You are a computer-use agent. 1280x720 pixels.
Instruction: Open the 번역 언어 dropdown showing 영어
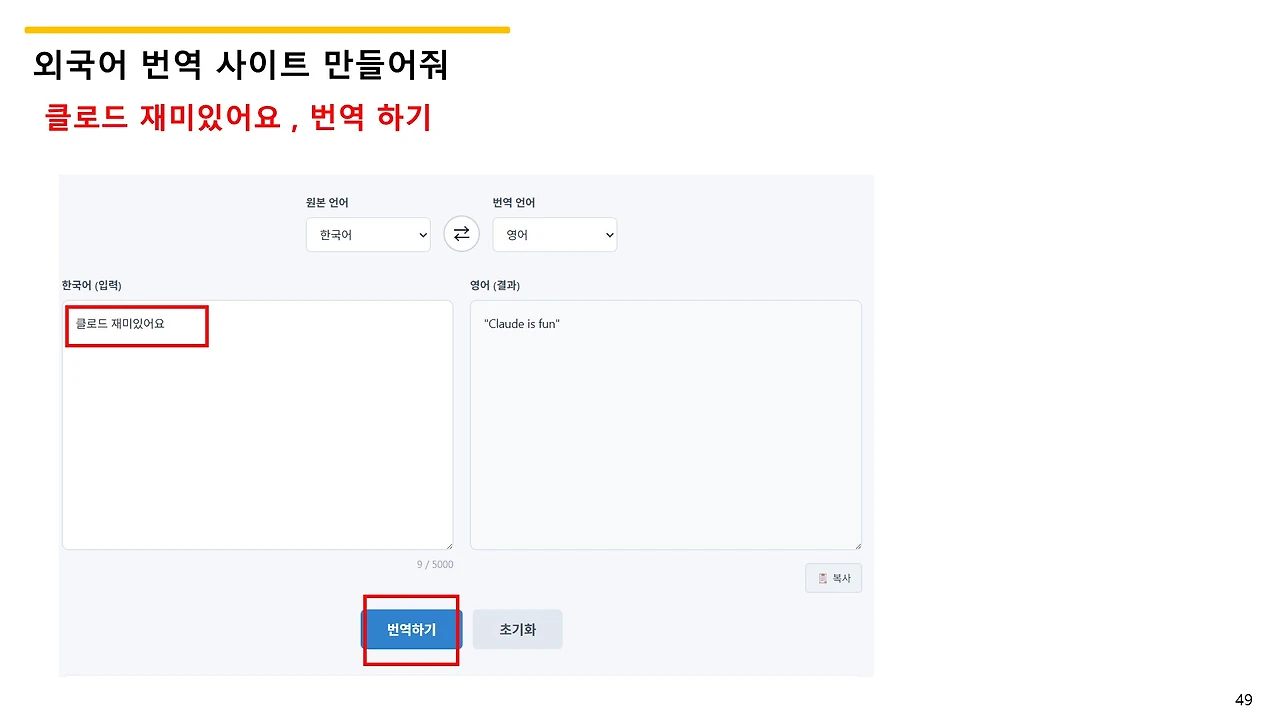[x=554, y=235]
